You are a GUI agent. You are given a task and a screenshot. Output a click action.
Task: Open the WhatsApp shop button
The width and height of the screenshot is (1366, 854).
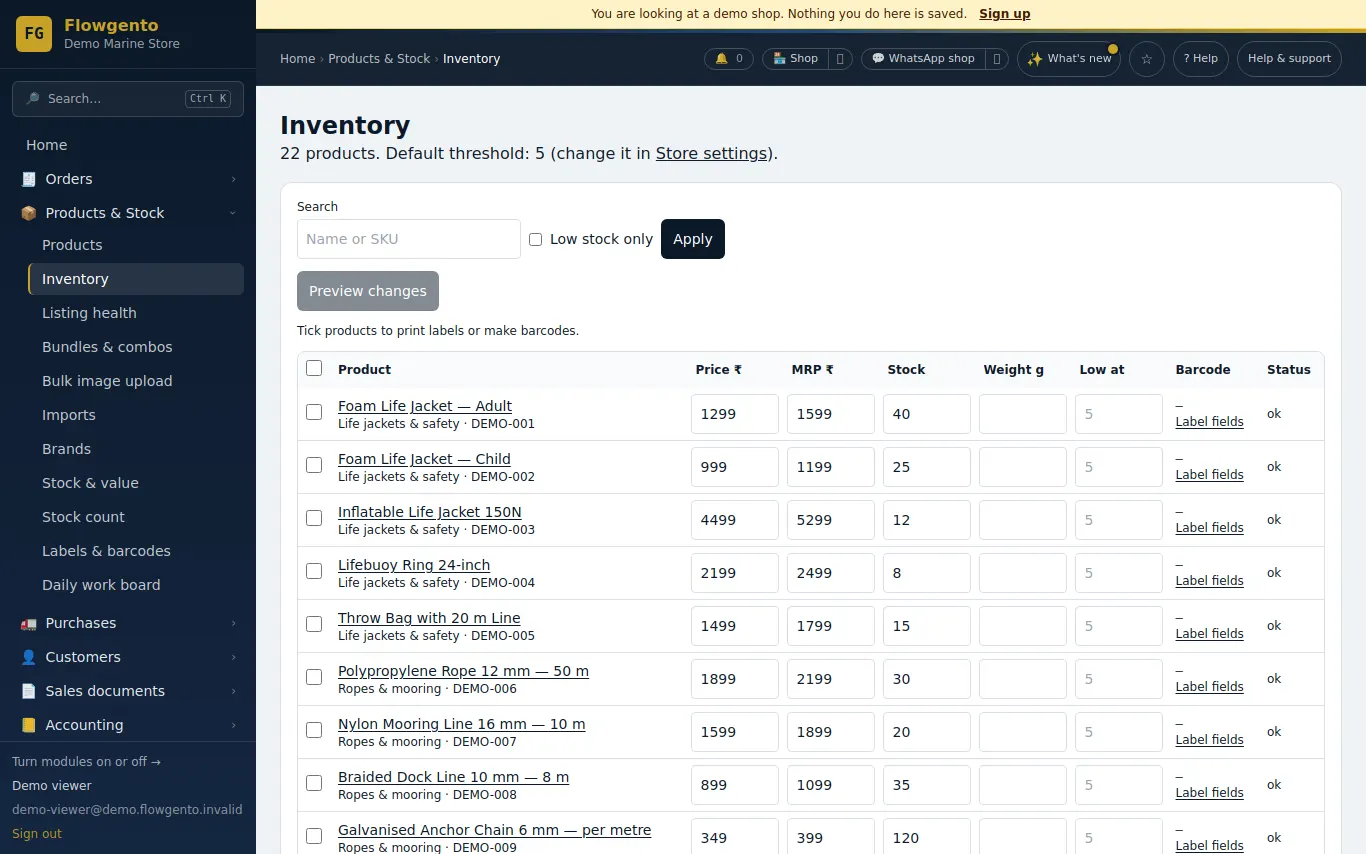[x=923, y=59]
